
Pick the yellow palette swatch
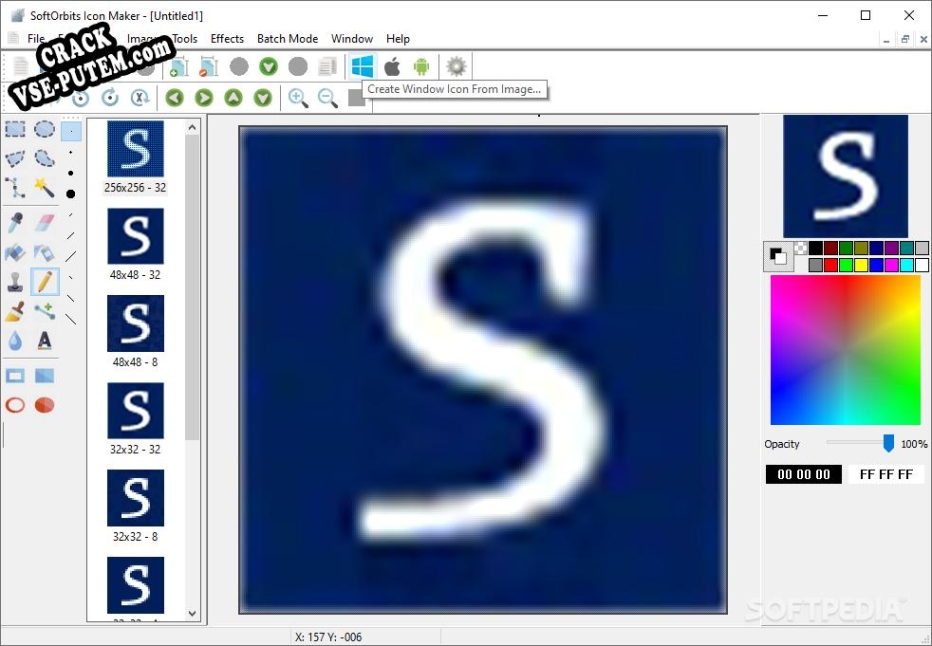861,264
